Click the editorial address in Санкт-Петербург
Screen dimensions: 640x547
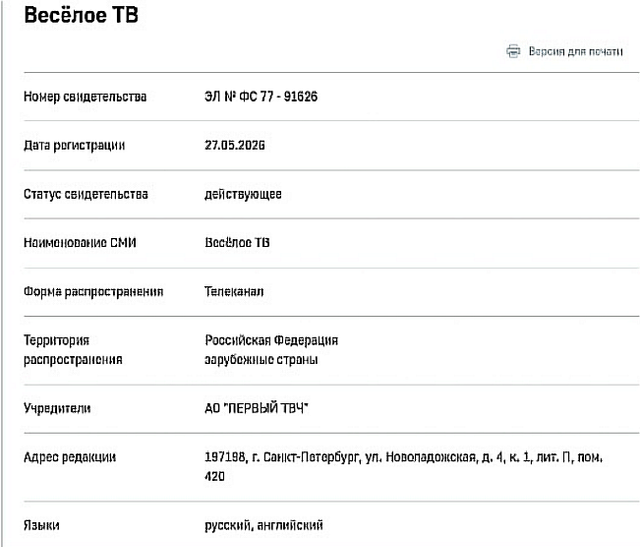click(x=404, y=467)
